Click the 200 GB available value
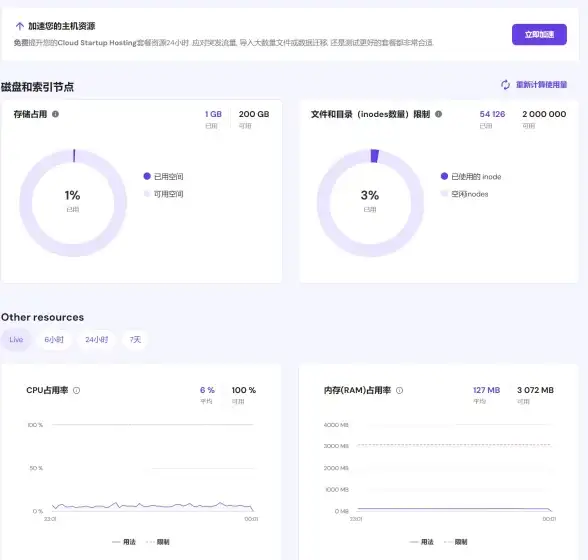588x560 pixels. click(x=254, y=114)
